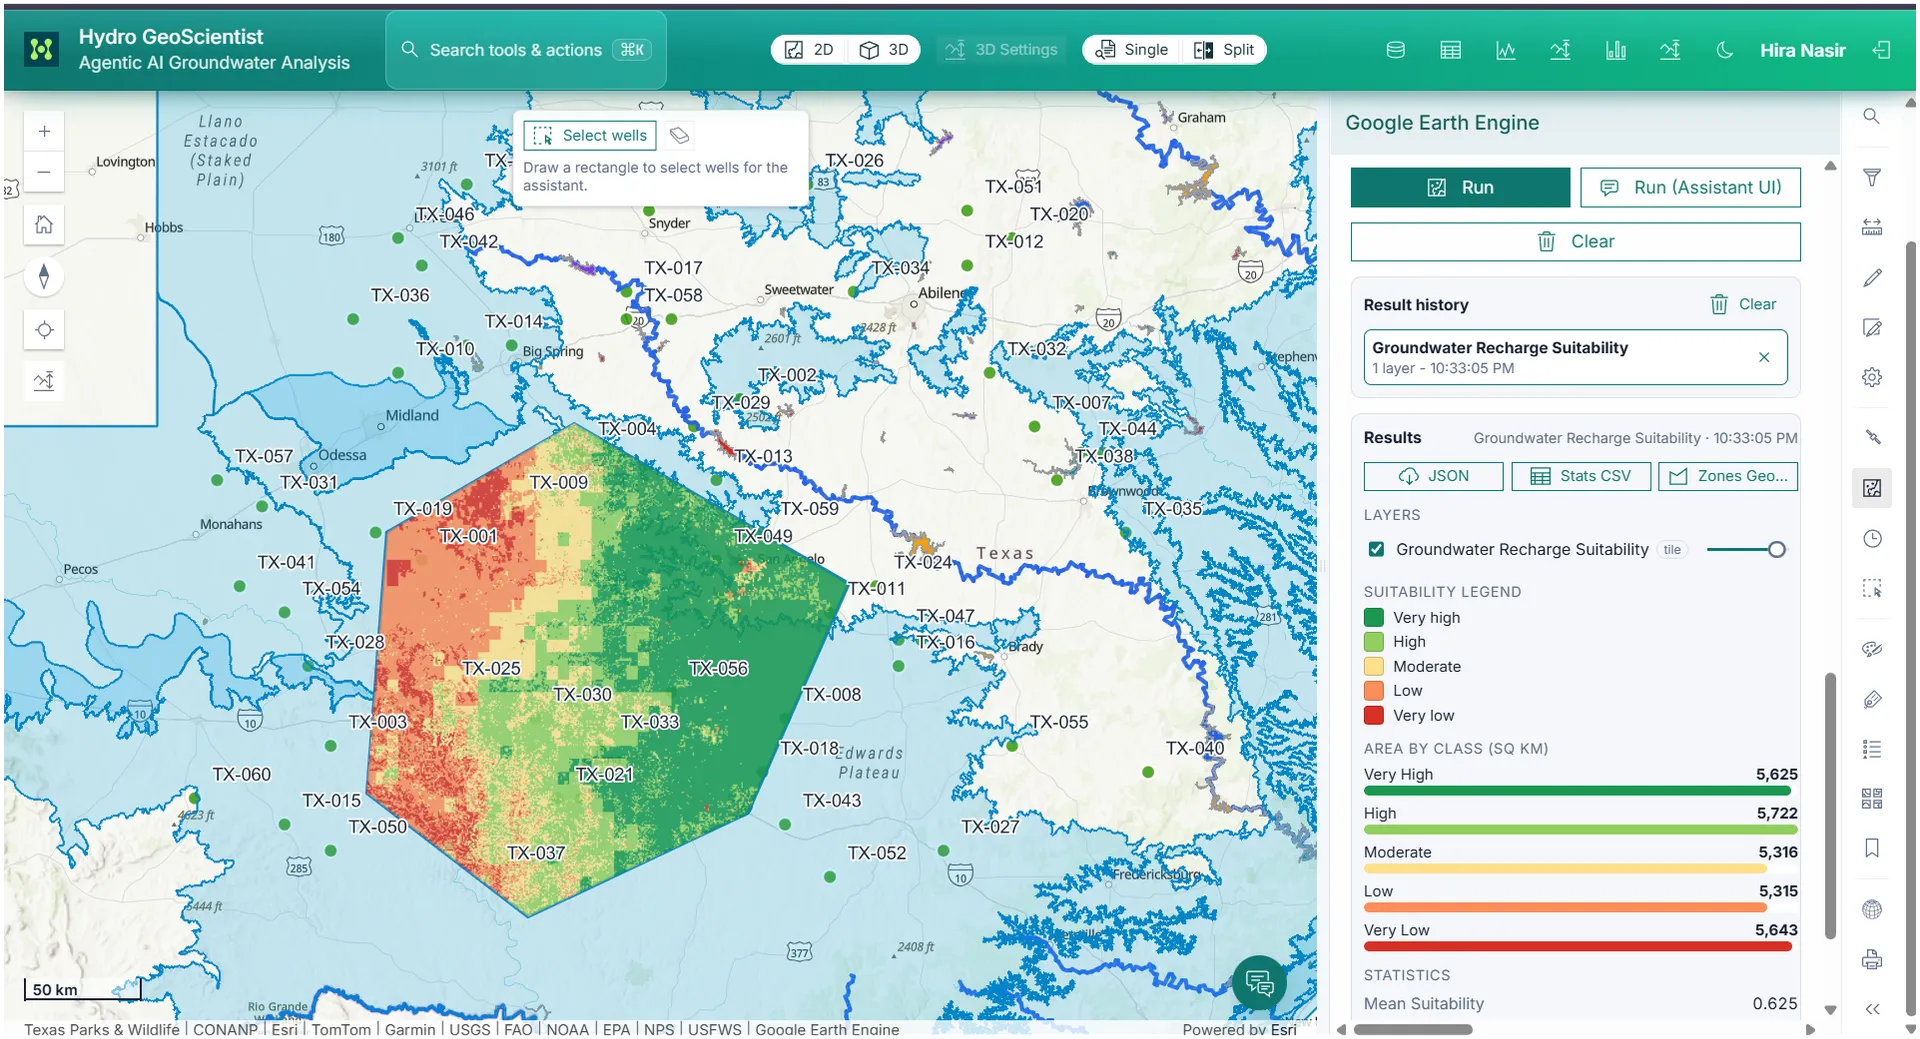The width and height of the screenshot is (1920, 1039).
Task: Click horizontal scrollbar at panel bottom
Action: click(1412, 1029)
